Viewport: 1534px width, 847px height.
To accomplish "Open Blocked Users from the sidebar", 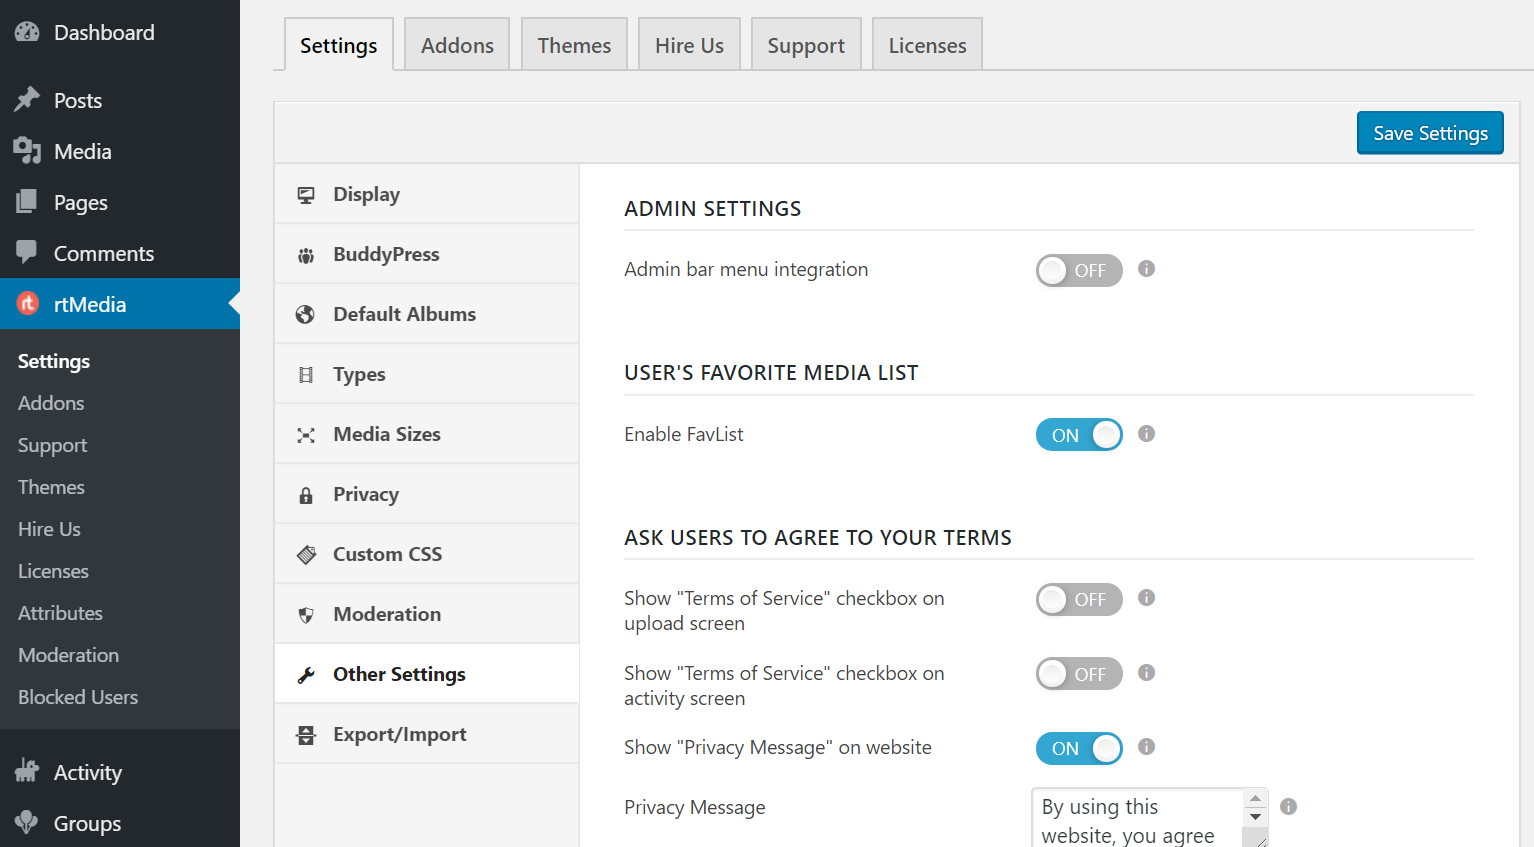I will 77,697.
